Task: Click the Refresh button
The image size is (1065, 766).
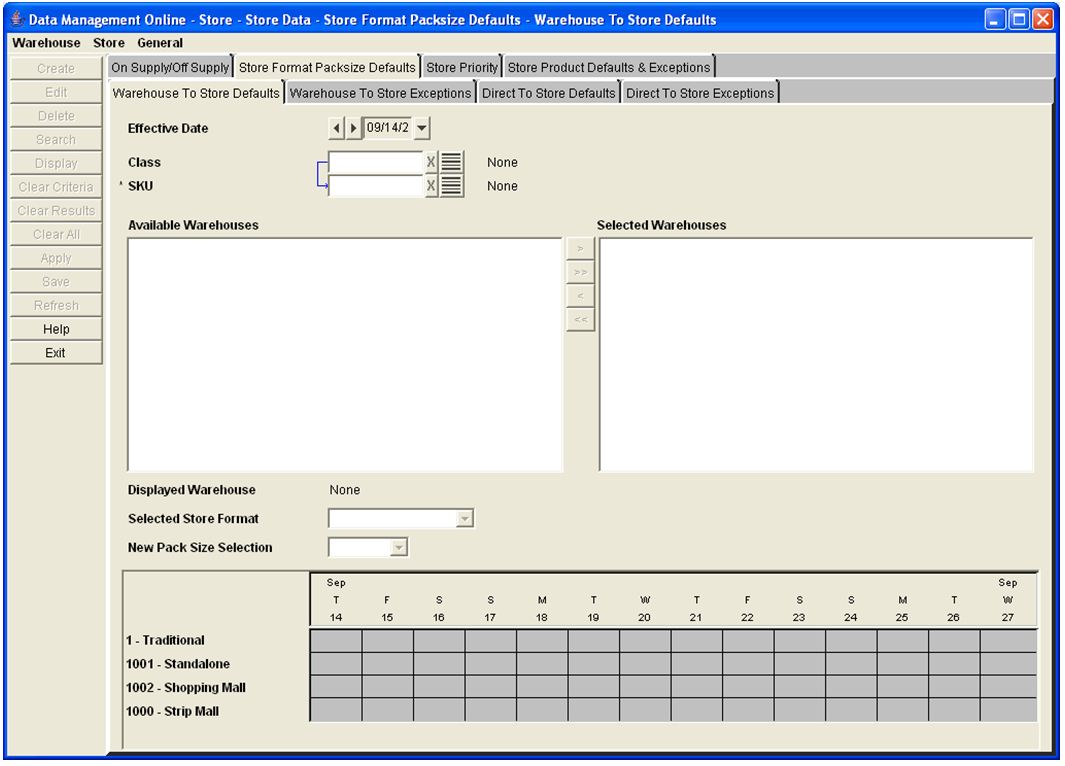Action: coord(56,306)
